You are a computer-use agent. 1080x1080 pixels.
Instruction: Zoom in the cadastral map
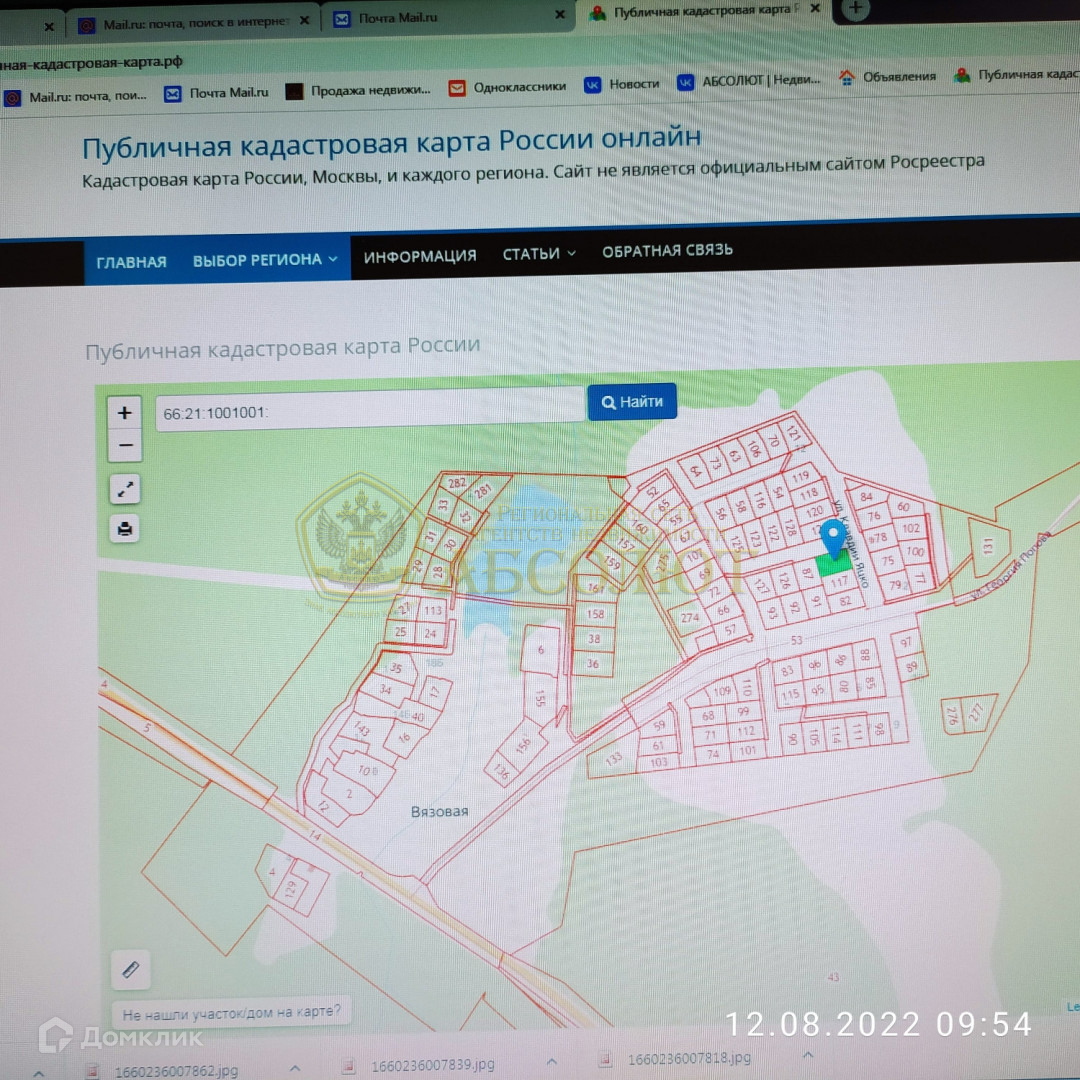pos(125,413)
